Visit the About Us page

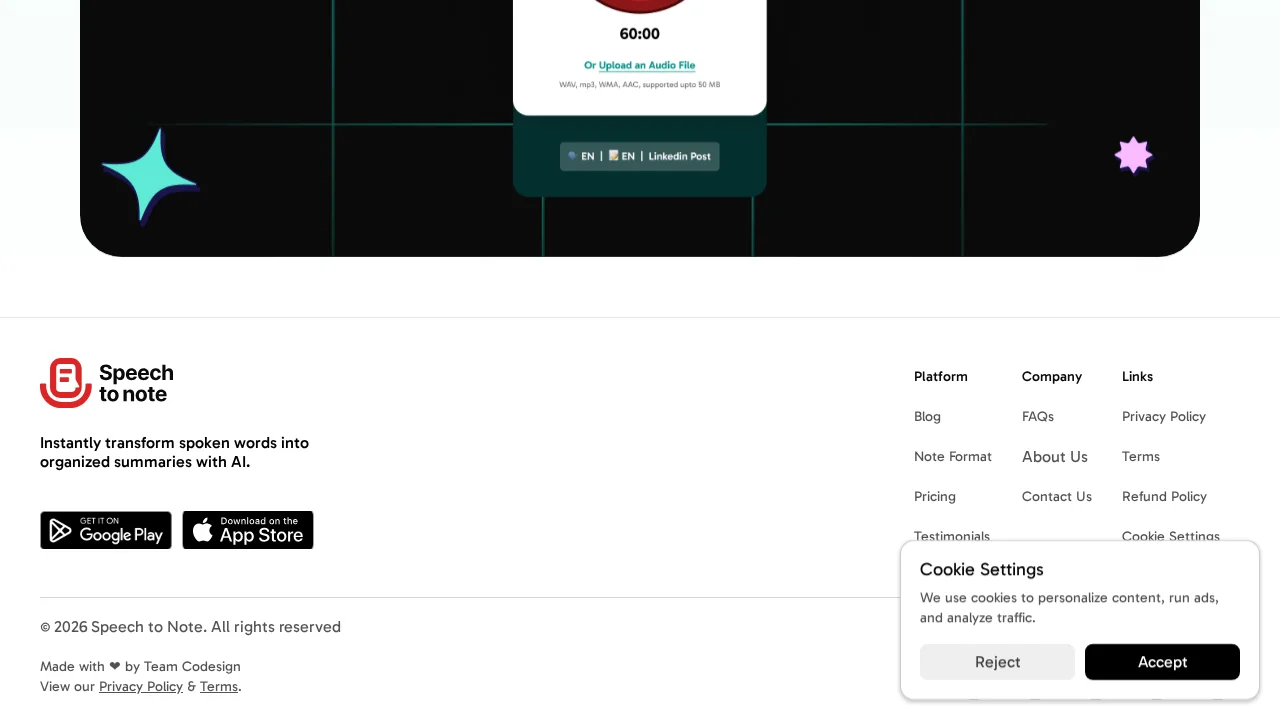point(1054,457)
